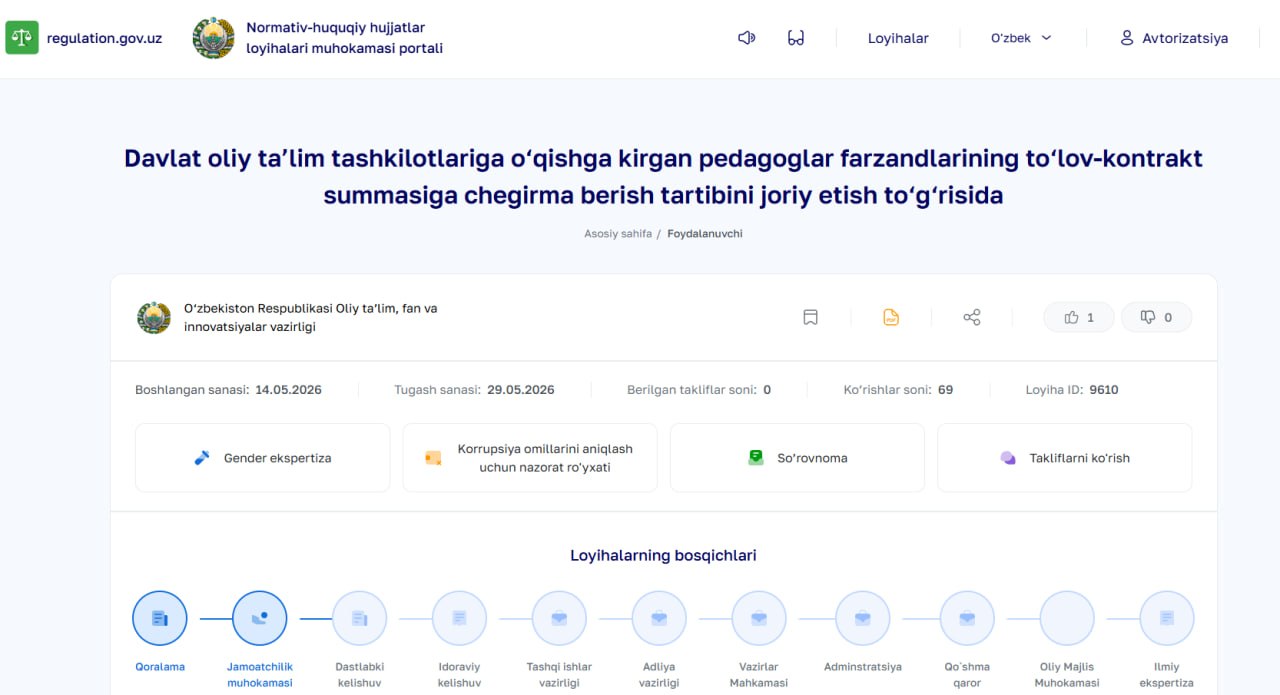Go to Asosiy sahifa breadcrumb

(x=618, y=233)
